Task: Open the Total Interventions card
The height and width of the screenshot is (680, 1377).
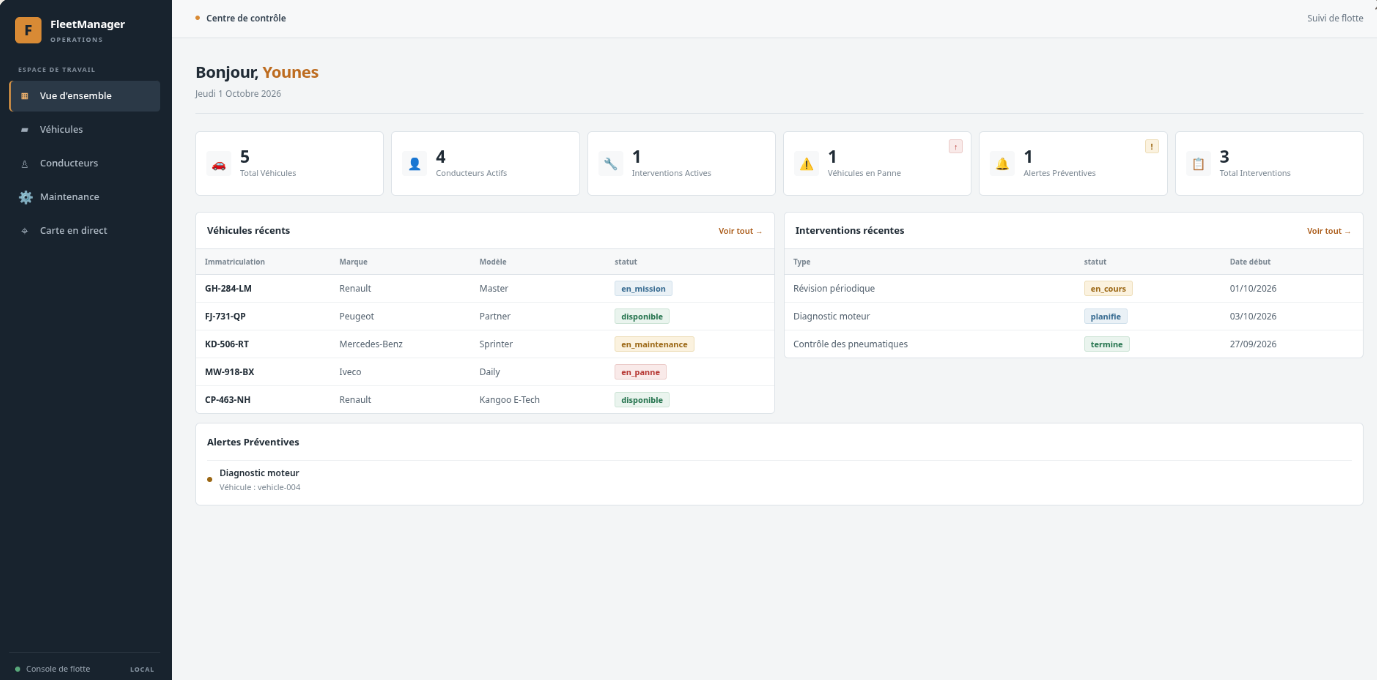Action: 1269,164
